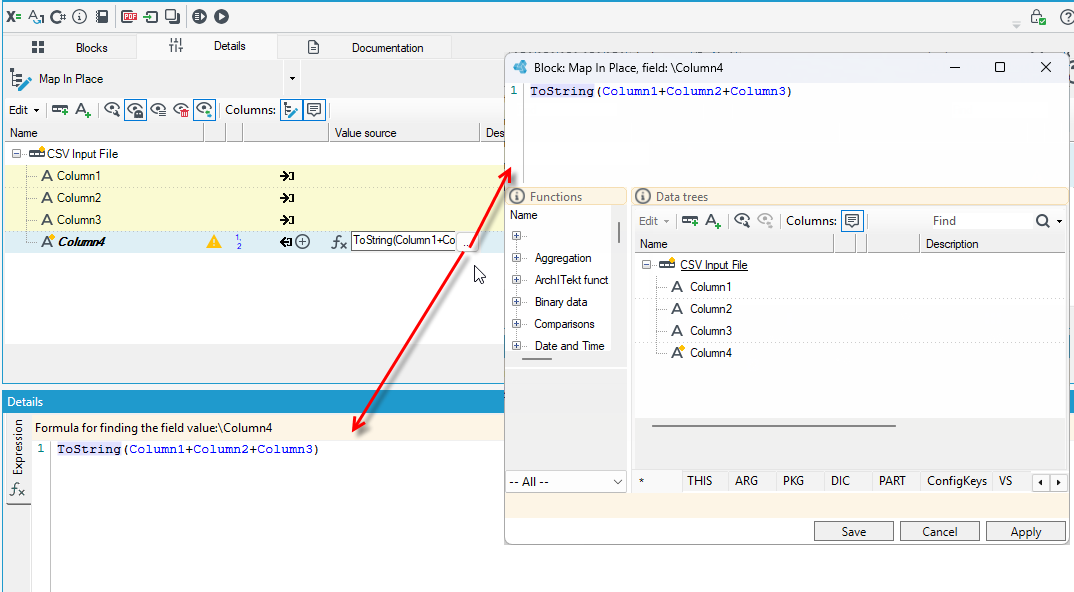
Task: Toggle the mapping column button beside Columns label
Action: [290, 110]
